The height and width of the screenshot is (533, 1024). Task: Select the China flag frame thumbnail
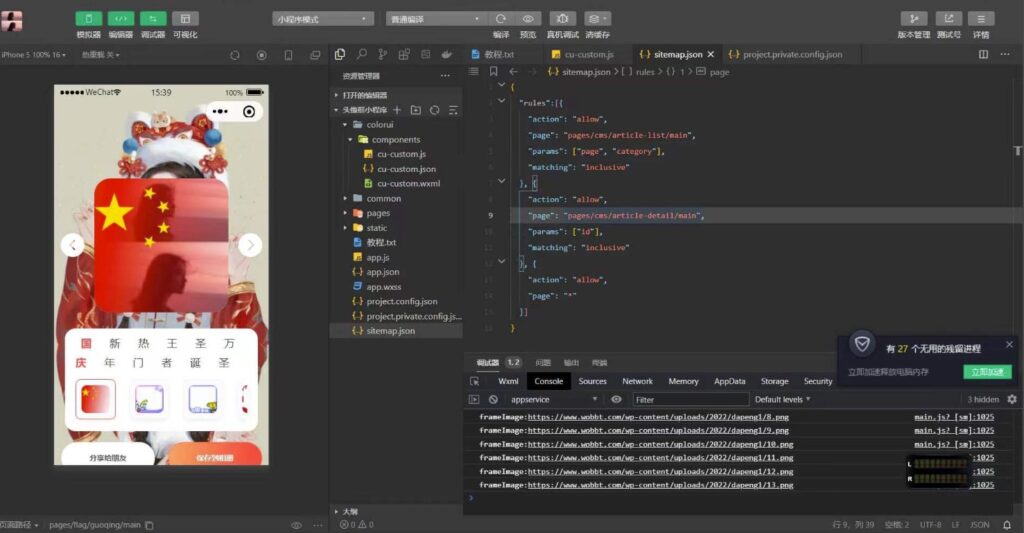pyautogui.click(x=96, y=399)
